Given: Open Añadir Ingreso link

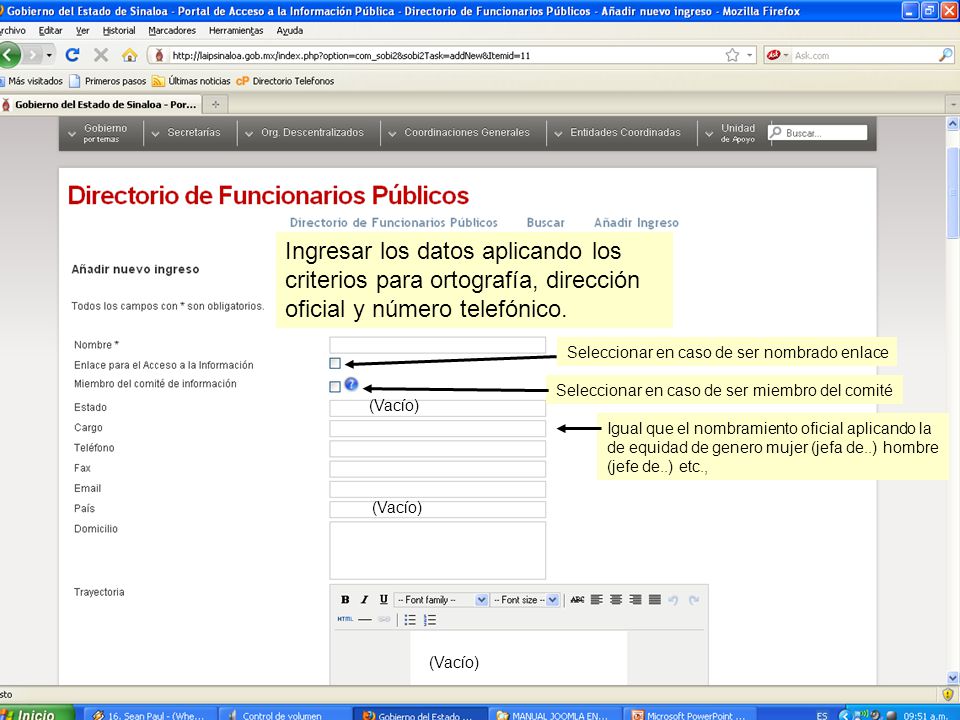Looking at the screenshot, I should point(636,223).
